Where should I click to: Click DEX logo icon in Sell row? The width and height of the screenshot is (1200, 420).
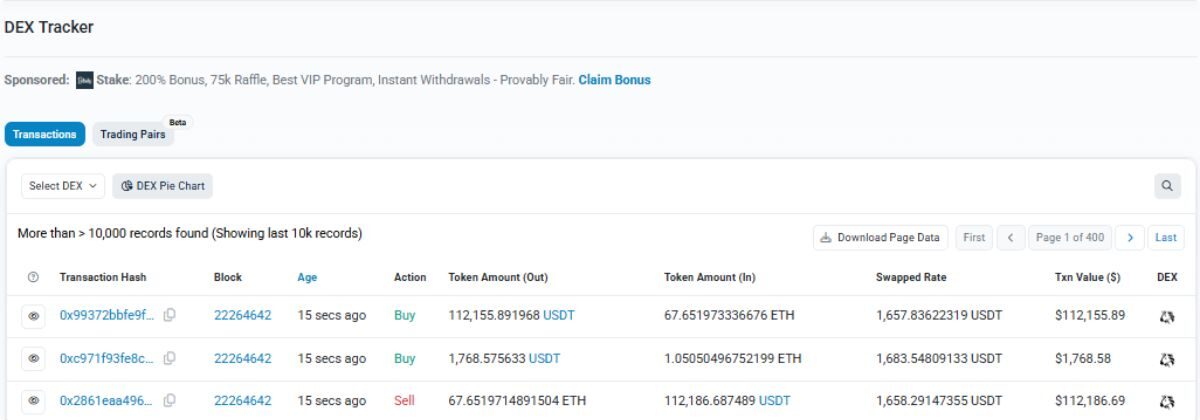coord(1166,401)
